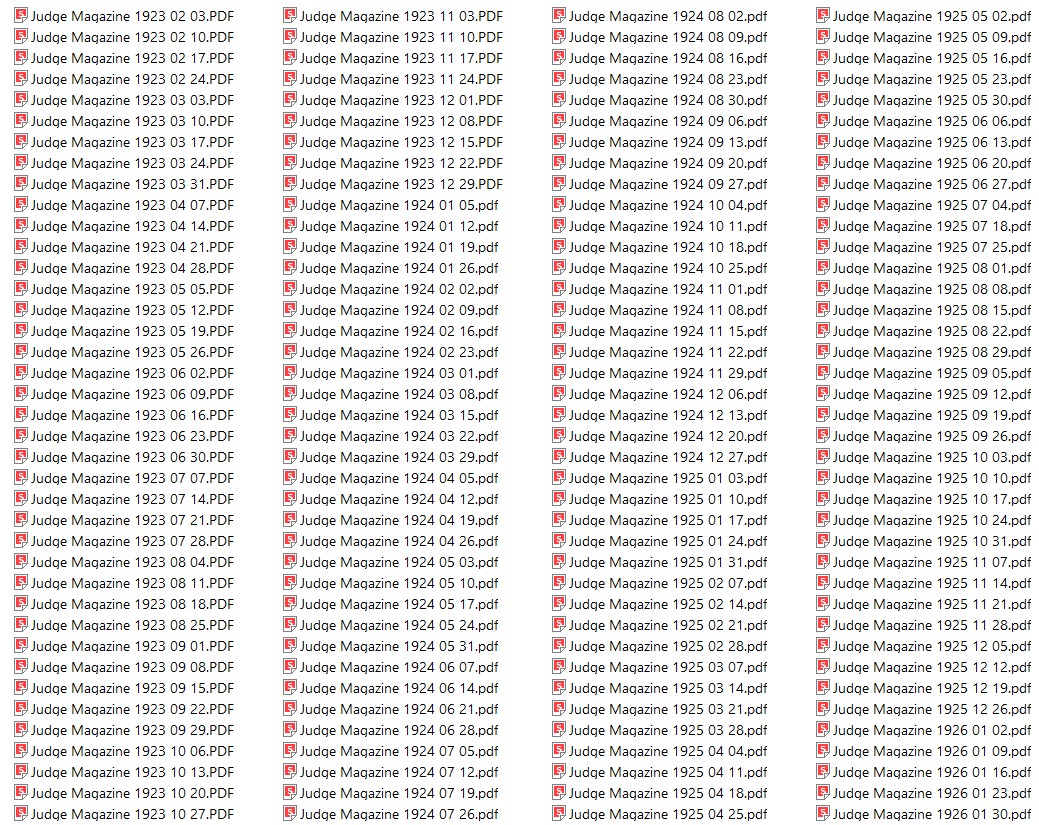Select file Judge Magazine 1923 04 07.PDF
Image resolution: width=1039 pixels, height=825 pixels.
[124, 205]
